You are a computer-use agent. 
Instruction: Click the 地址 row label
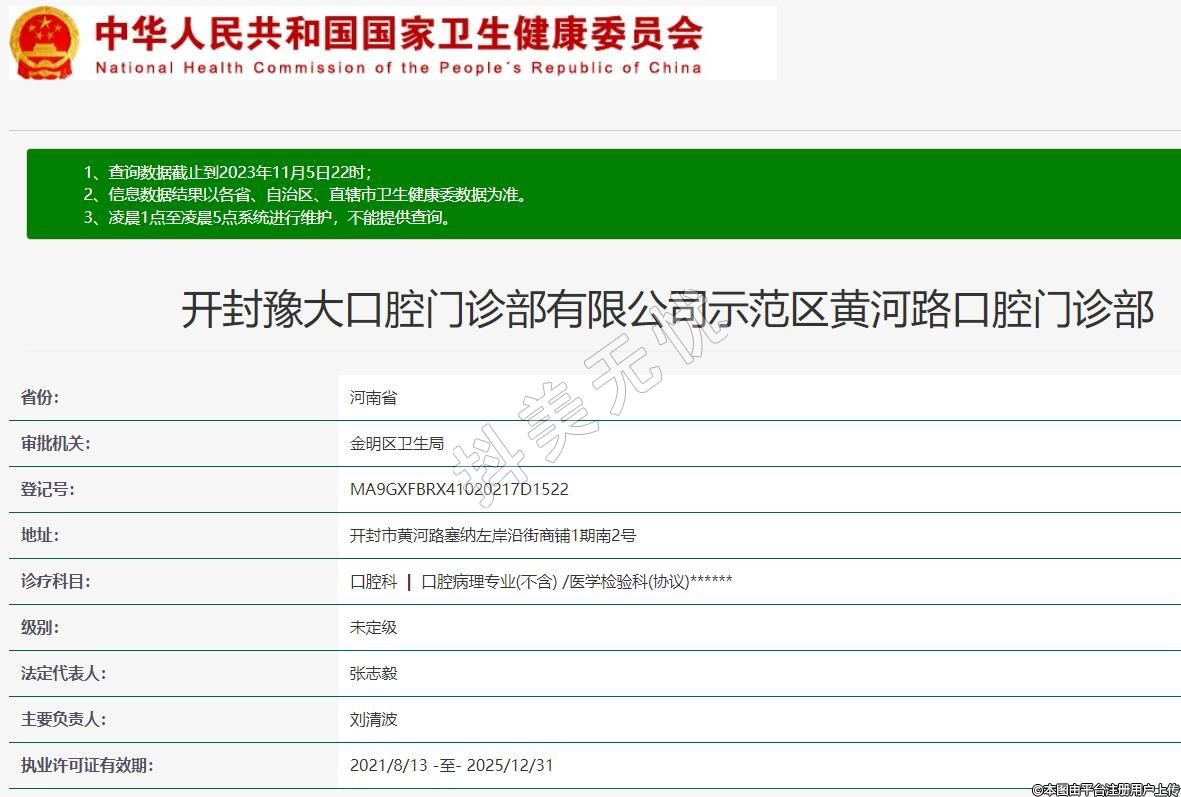[40, 535]
